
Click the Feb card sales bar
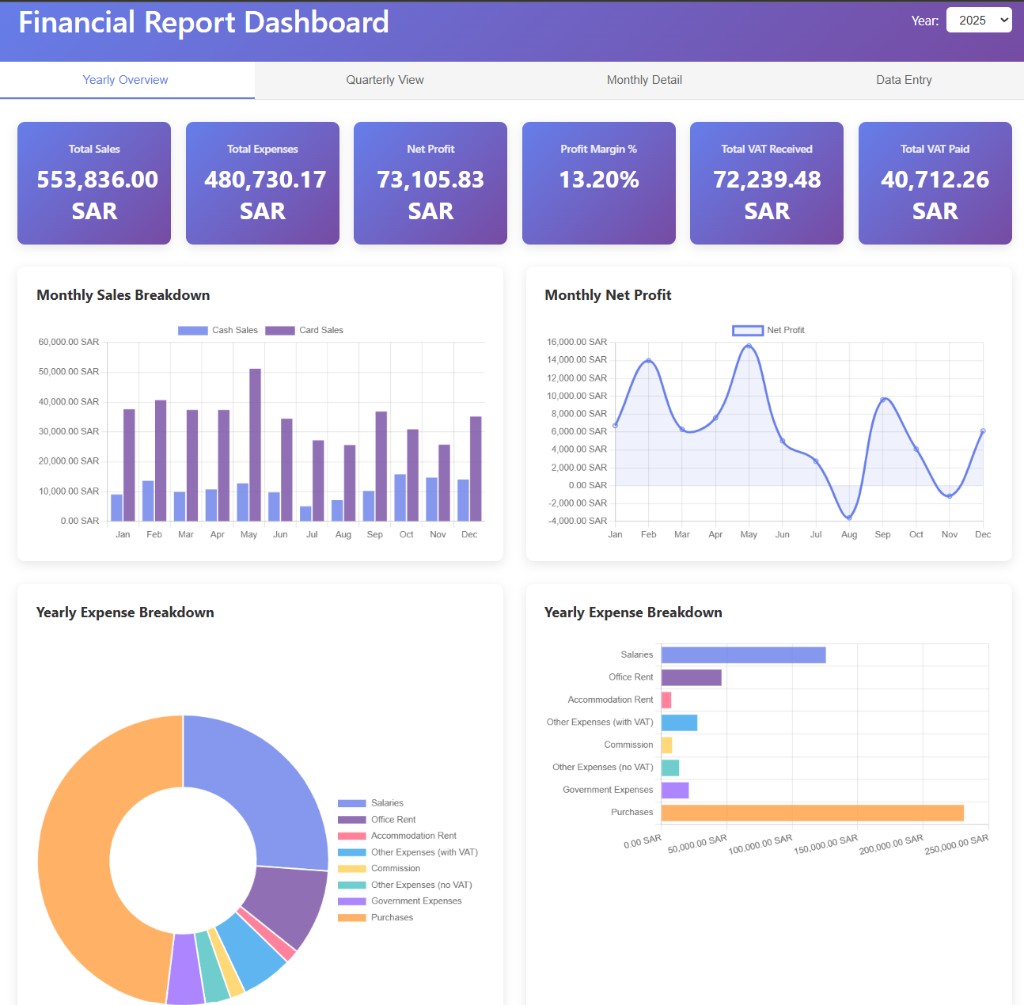click(161, 460)
